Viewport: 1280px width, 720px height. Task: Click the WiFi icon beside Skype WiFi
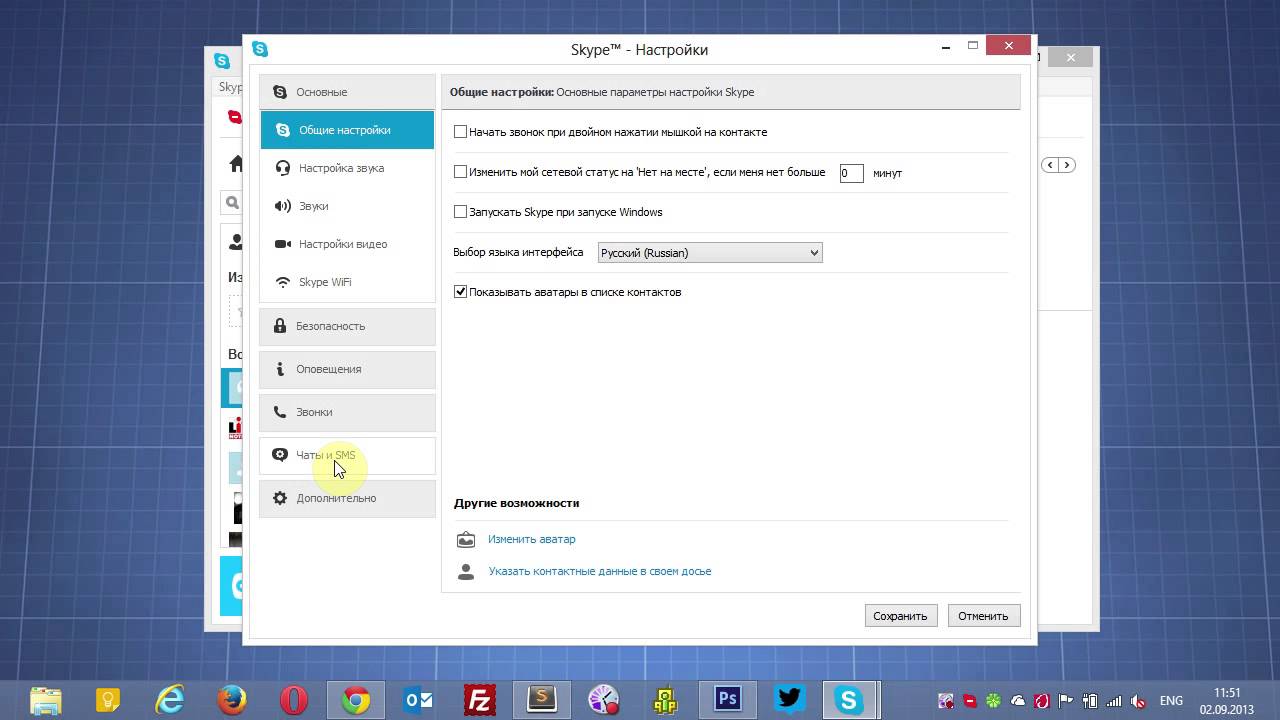(x=283, y=282)
